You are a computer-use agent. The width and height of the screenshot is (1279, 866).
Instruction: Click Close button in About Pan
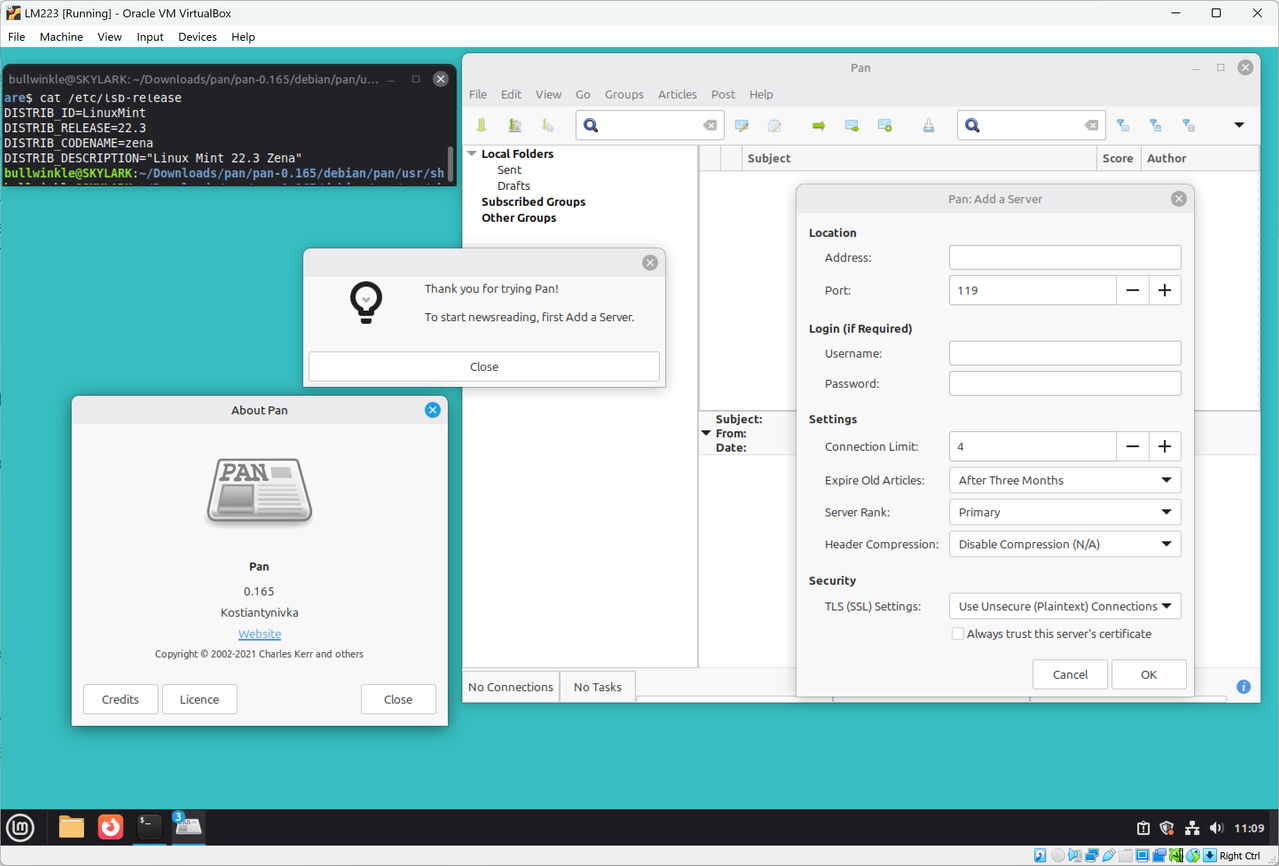[x=398, y=699]
